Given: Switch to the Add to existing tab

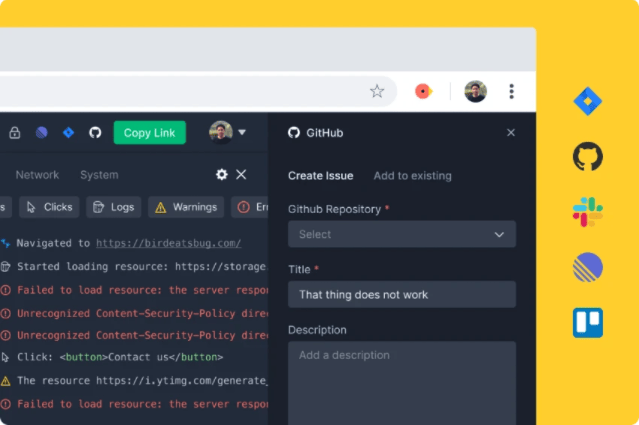Looking at the screenshot, I should [x=412, y=176].
